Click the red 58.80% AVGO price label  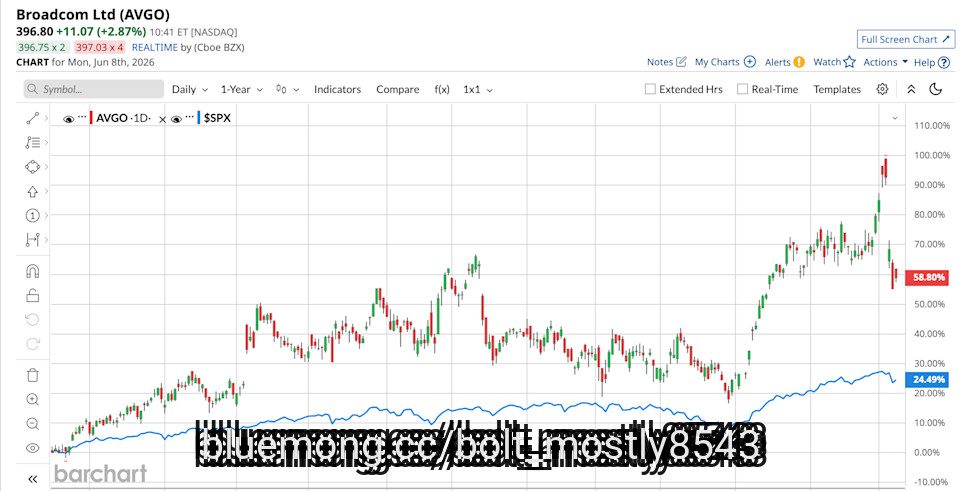point(928,277)
